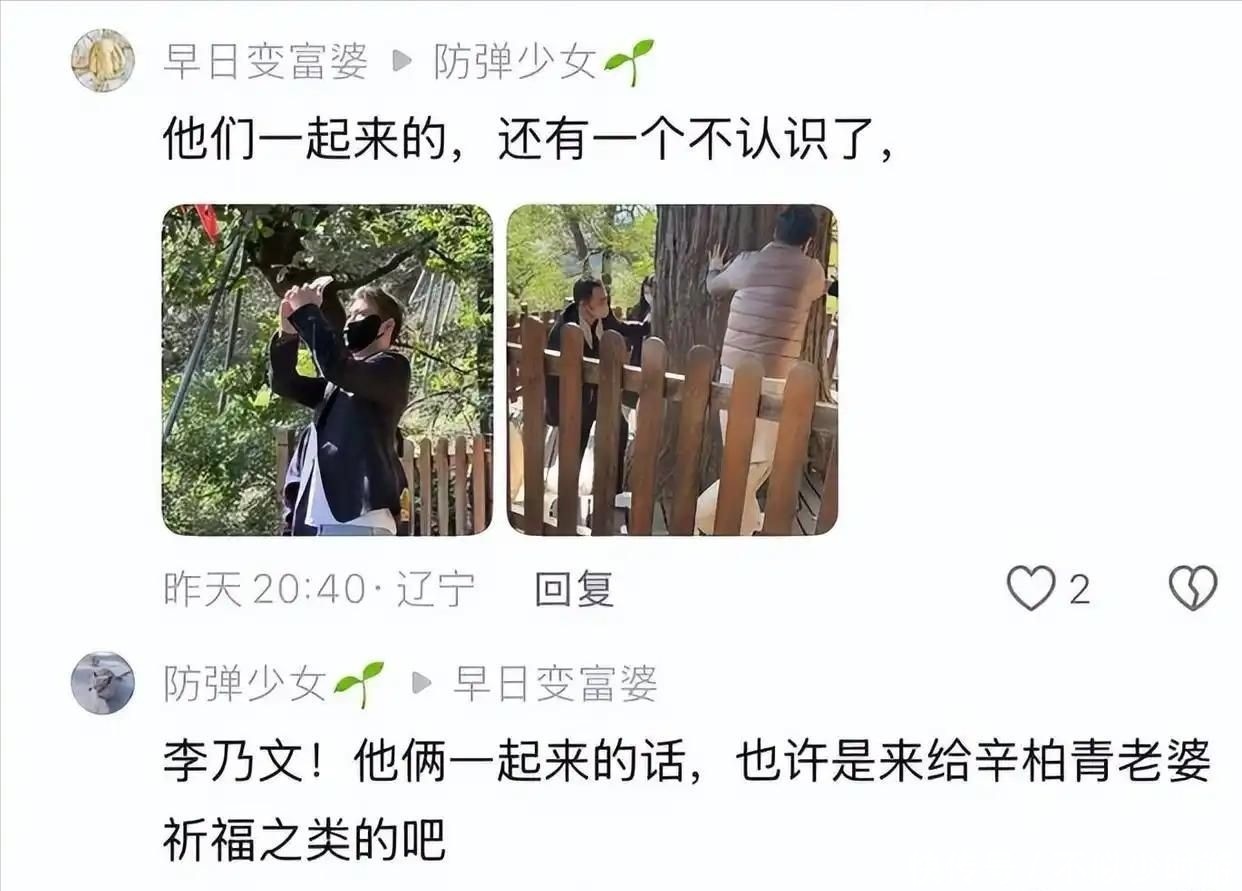Open the avatar of commenter 早日变富婆
The image size is (1242, 891).
point(102,61)
